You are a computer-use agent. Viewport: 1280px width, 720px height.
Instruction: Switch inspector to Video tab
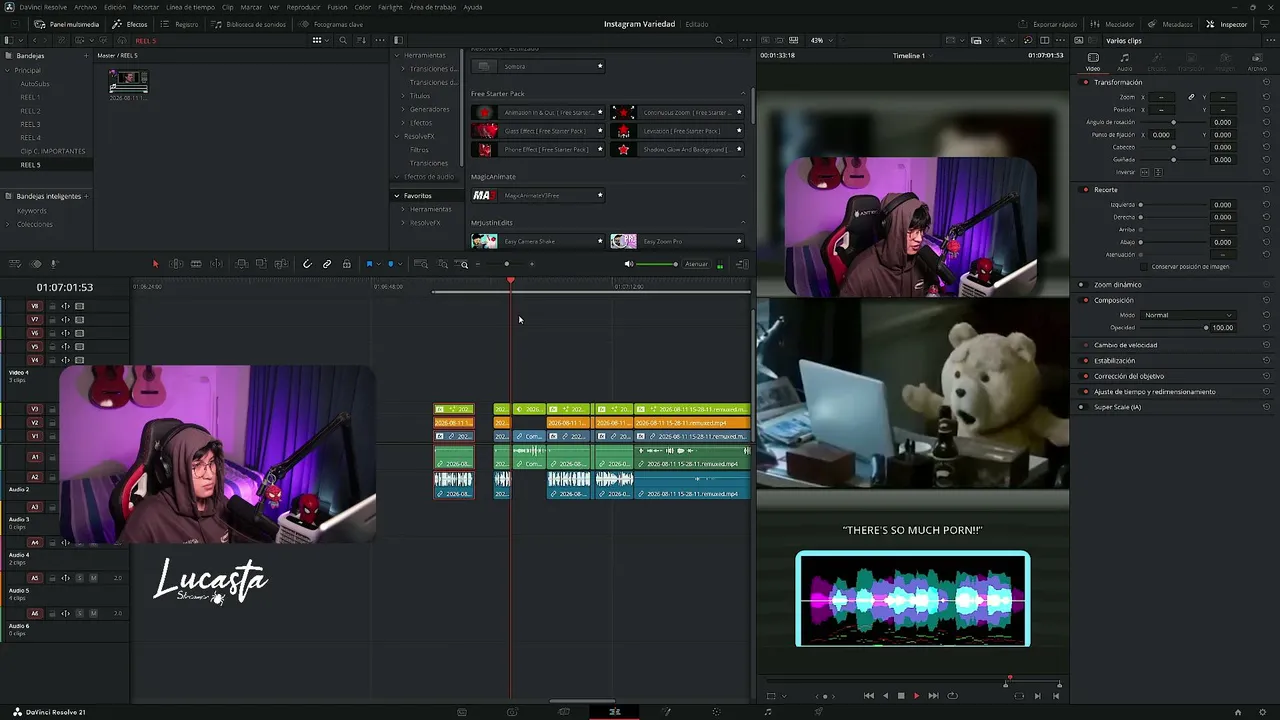1093,61
